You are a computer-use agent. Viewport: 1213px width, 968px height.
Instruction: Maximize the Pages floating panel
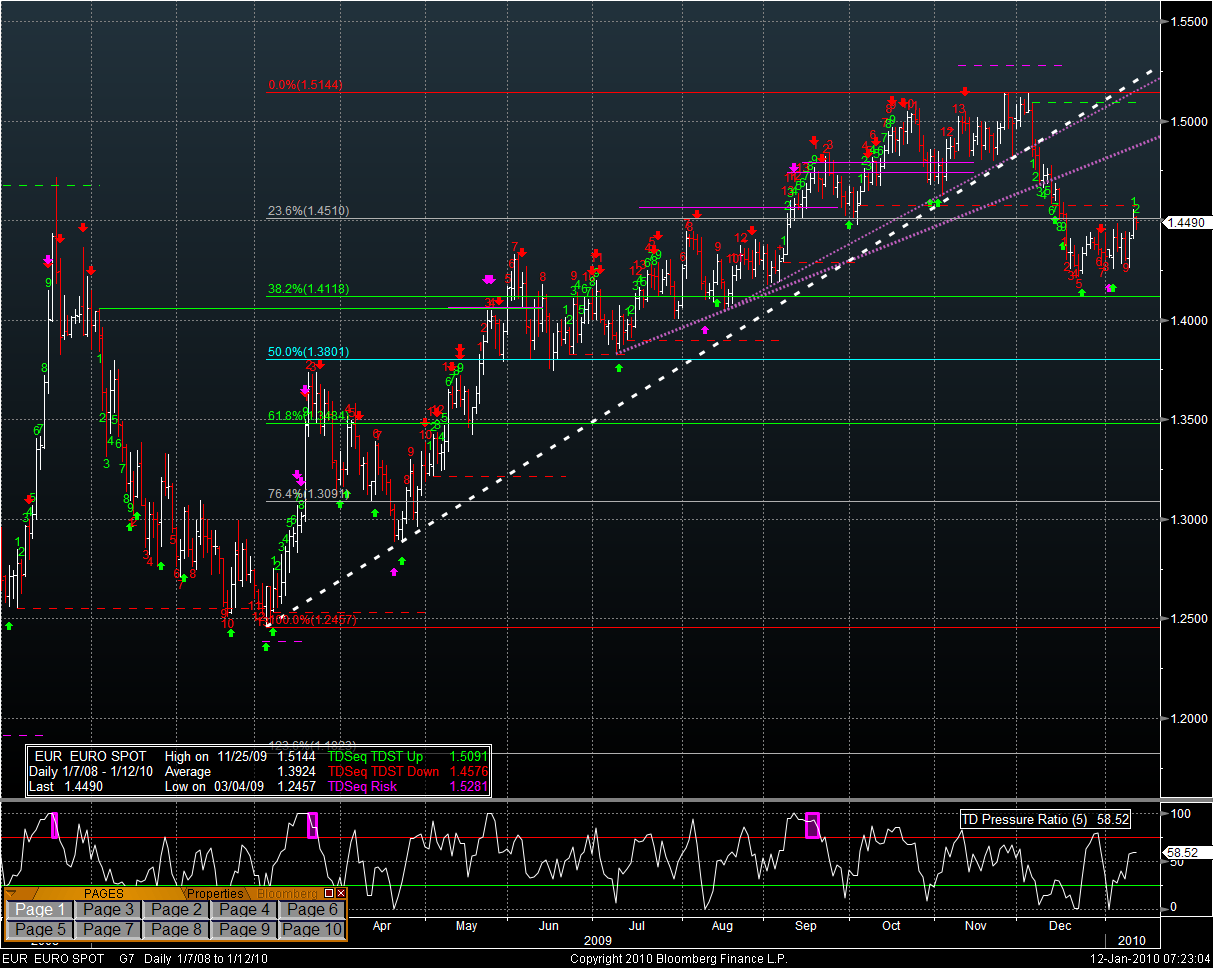[x=329, y=893]
